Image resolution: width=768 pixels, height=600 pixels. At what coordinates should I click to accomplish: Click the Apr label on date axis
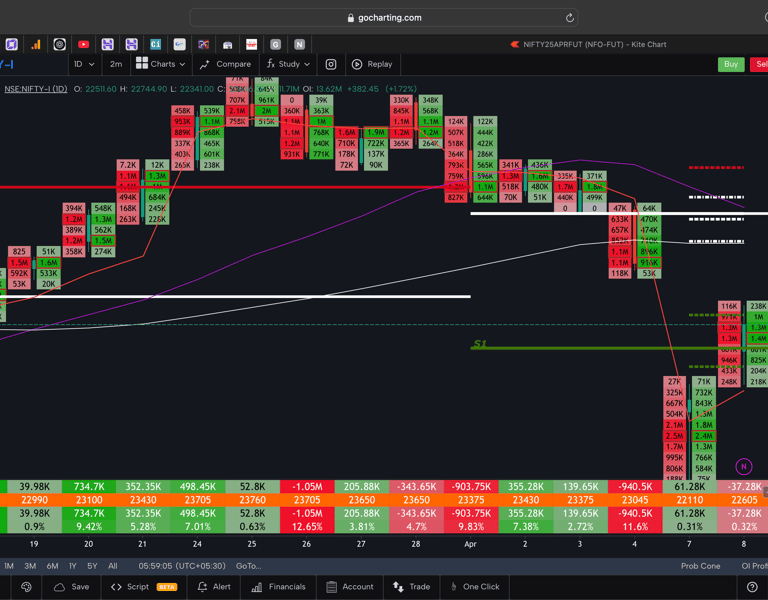pos(470,544)
